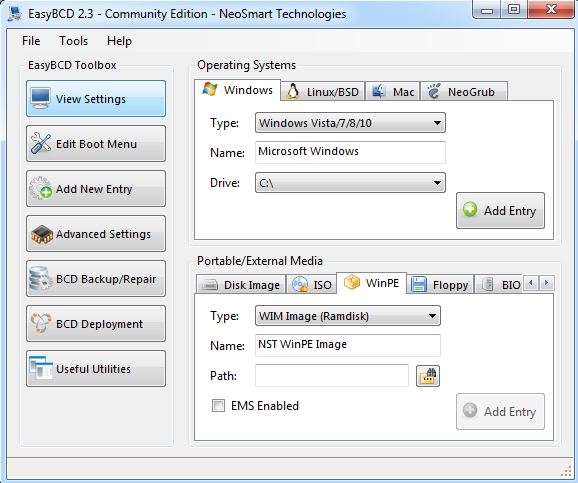Viewport: 578px width, 483px height.
Task: Open View Settings from the toolbox
Action: 96,99
